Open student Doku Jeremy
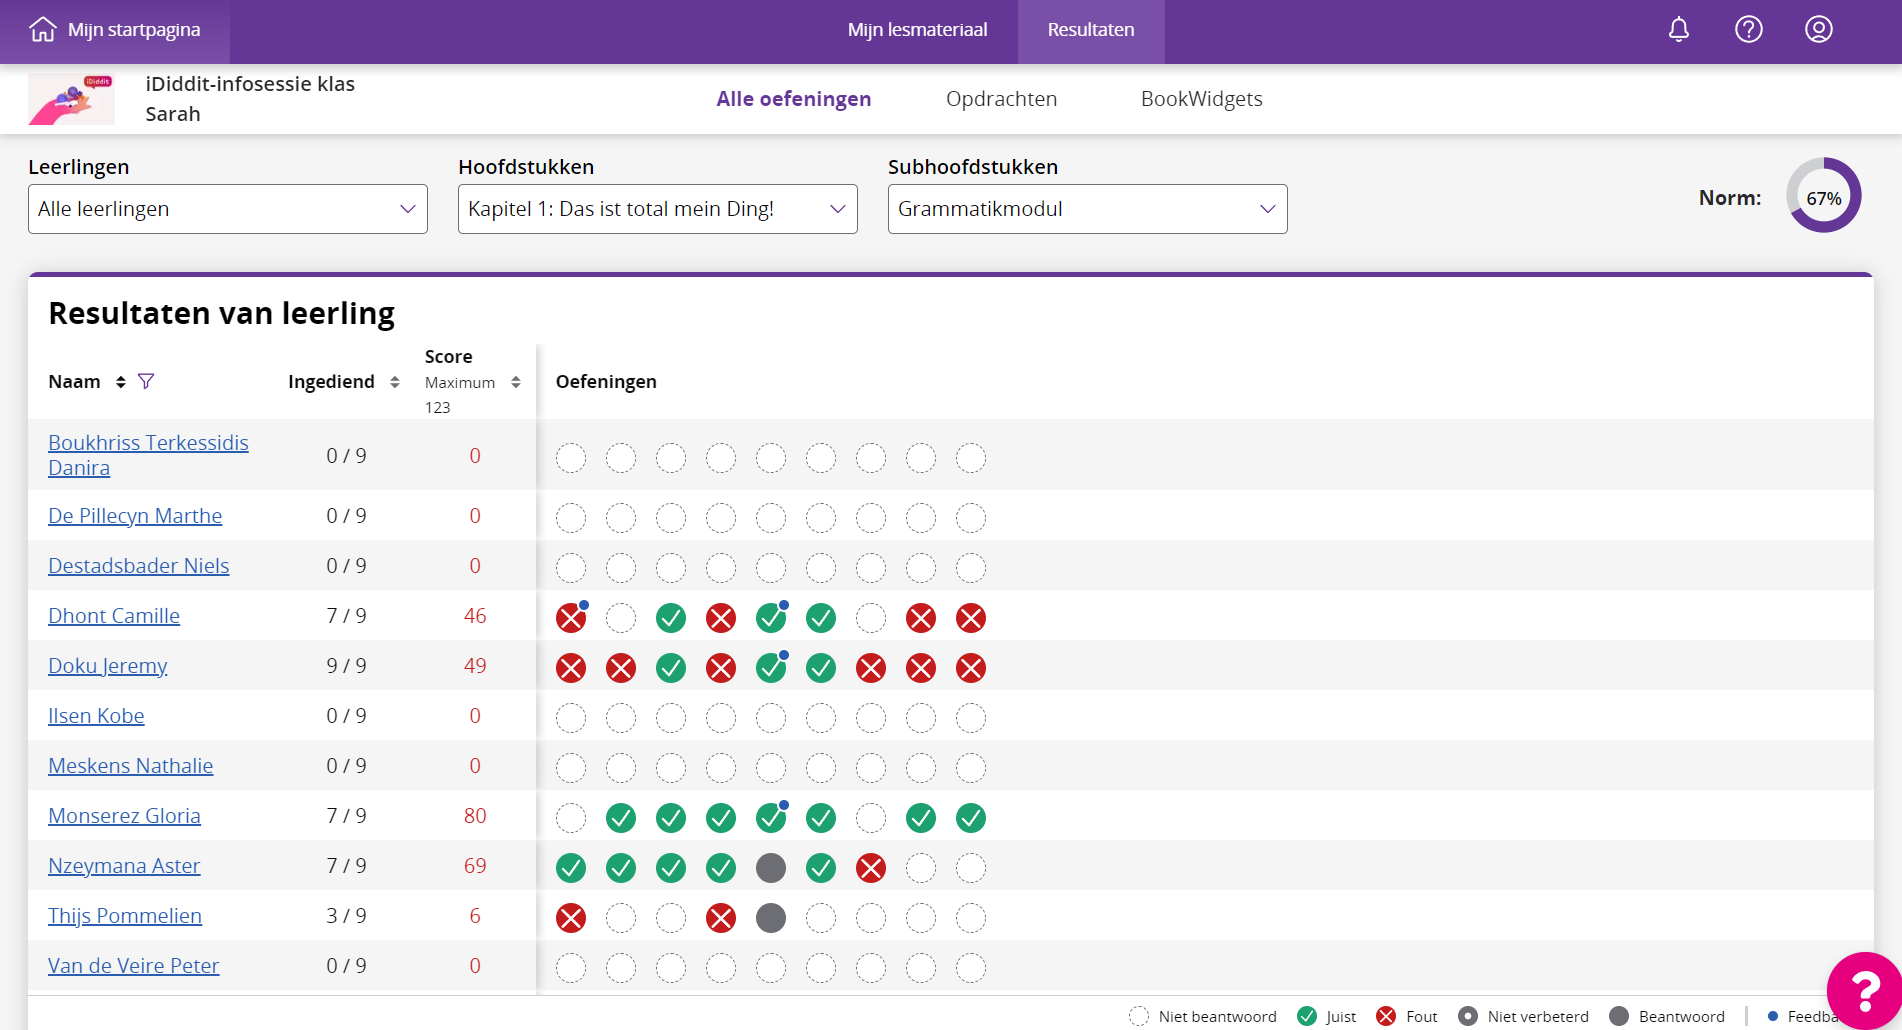Viewport: 1902px width, 1030px height. 108,666
